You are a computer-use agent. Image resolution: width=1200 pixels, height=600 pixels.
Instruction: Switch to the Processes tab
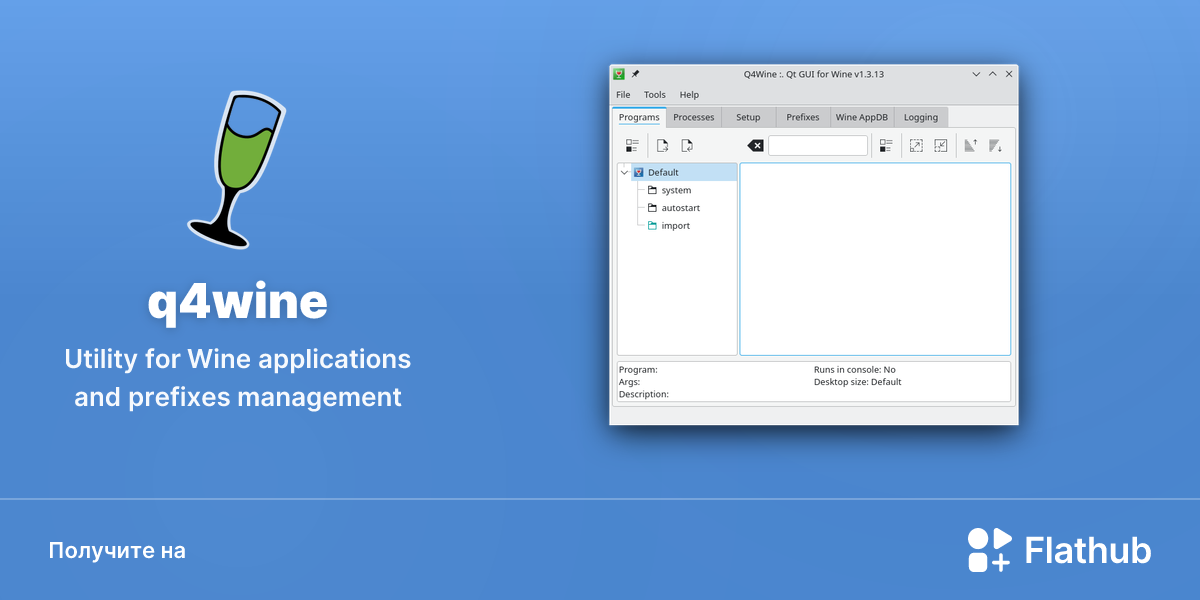[x=694, y=117]
